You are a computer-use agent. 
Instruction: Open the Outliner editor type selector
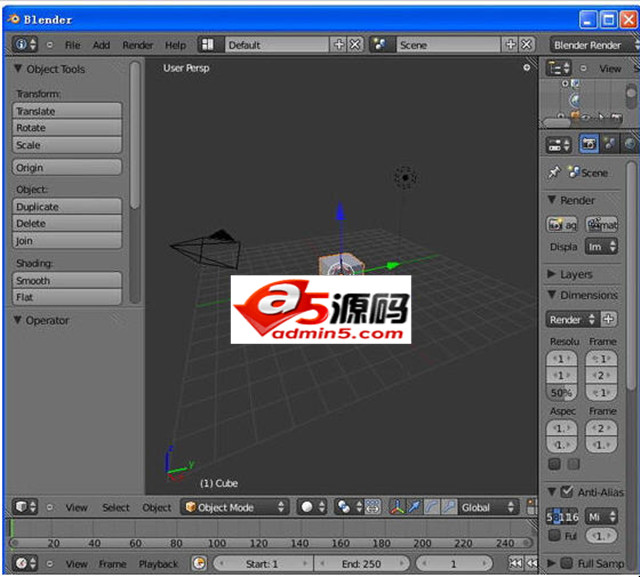[x=559, y=68]
